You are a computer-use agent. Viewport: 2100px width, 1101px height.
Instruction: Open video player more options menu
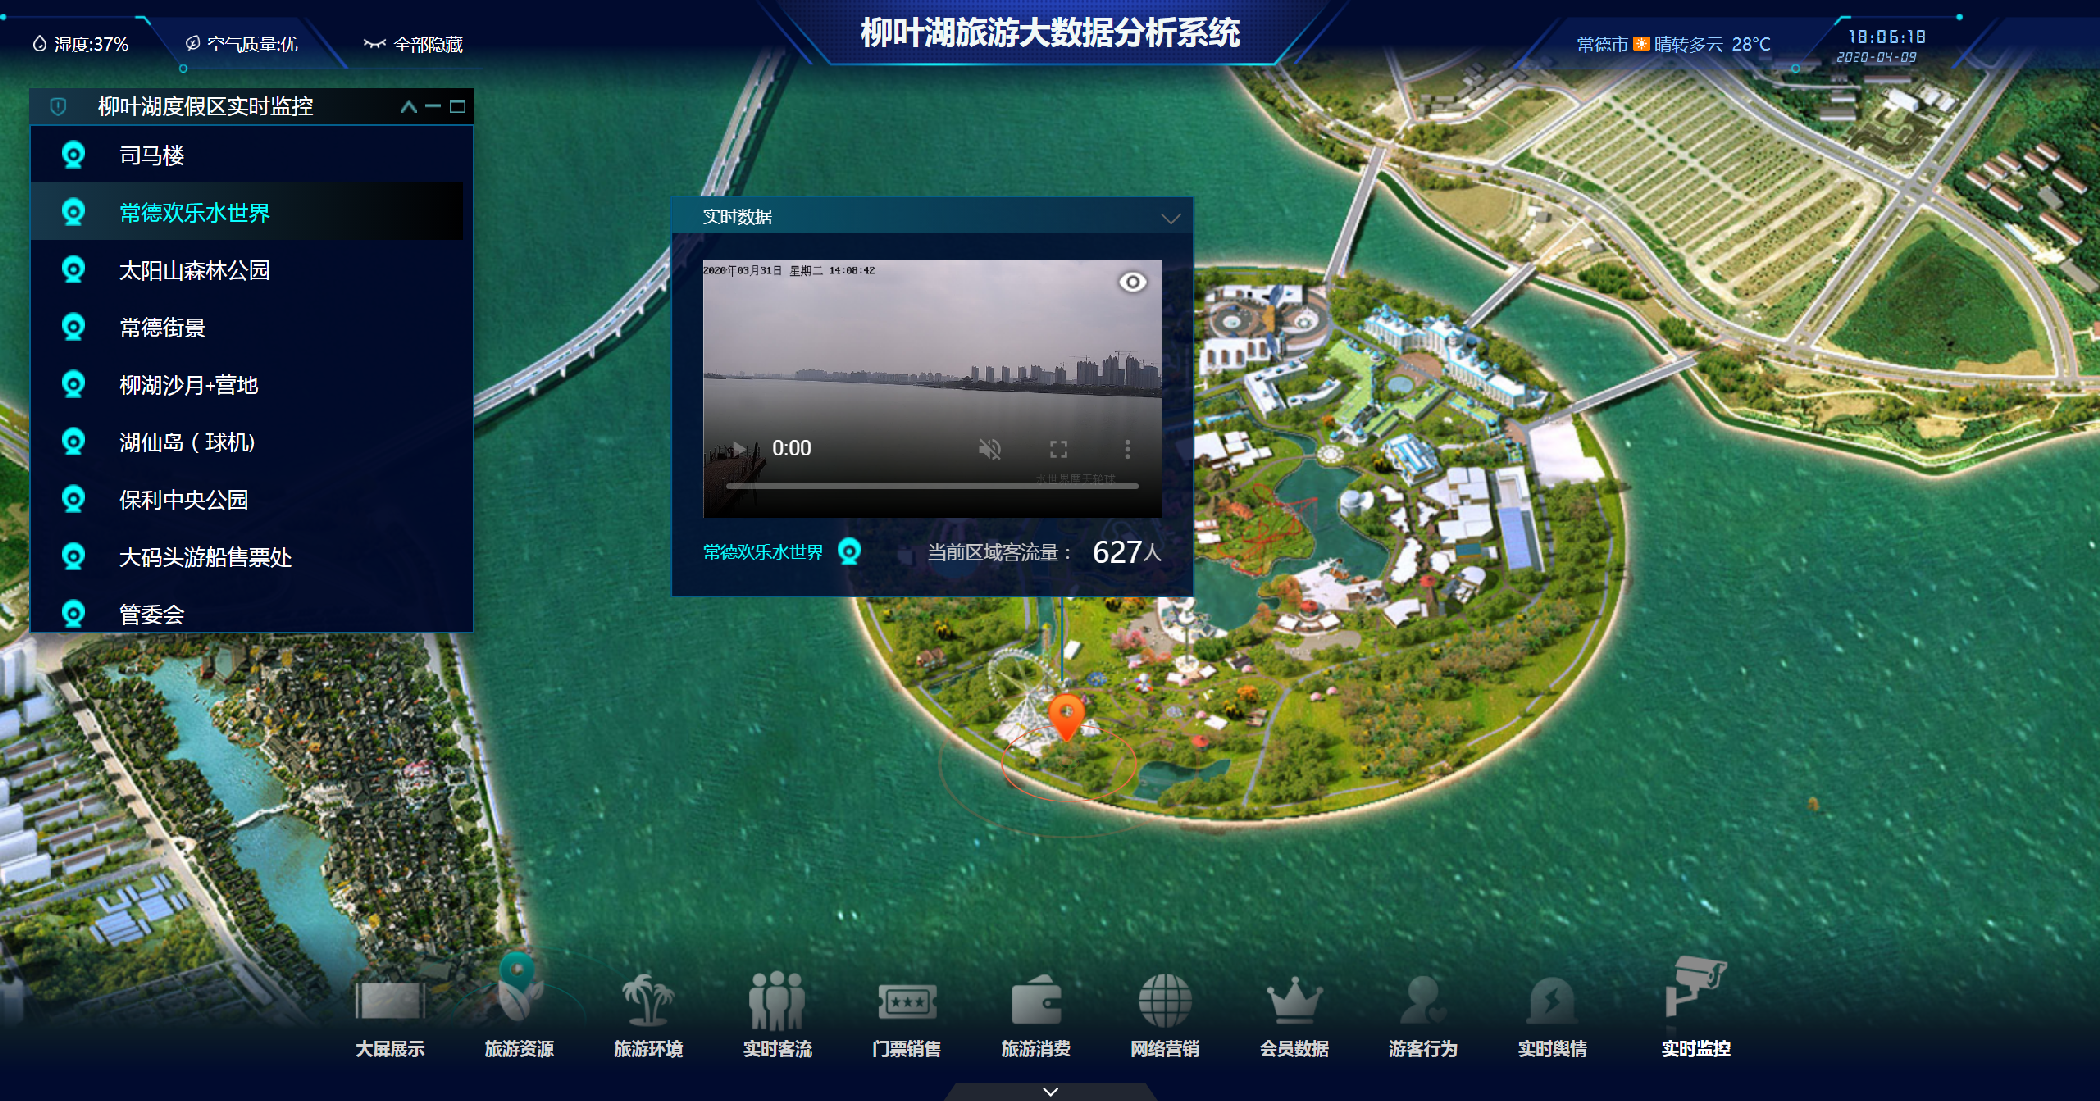point(1127,449)
